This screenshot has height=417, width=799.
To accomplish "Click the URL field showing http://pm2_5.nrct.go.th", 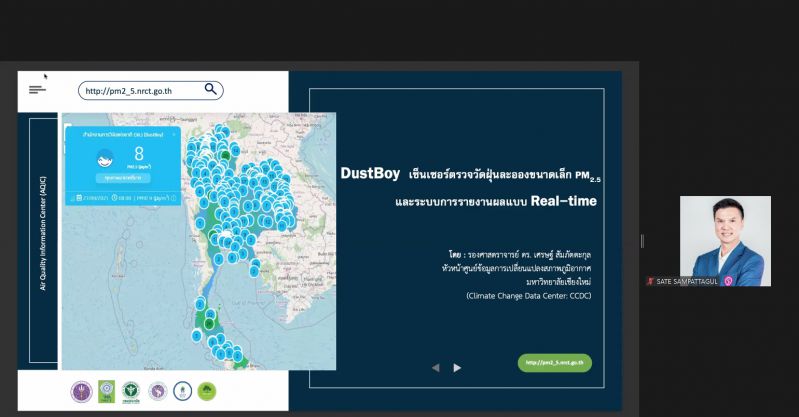I will click(140, 90).
